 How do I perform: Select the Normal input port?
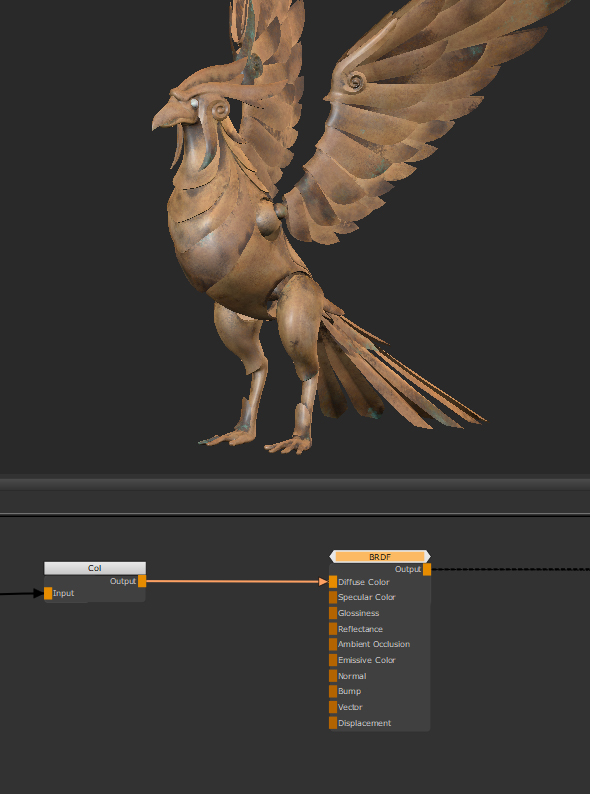coord(333,676)
